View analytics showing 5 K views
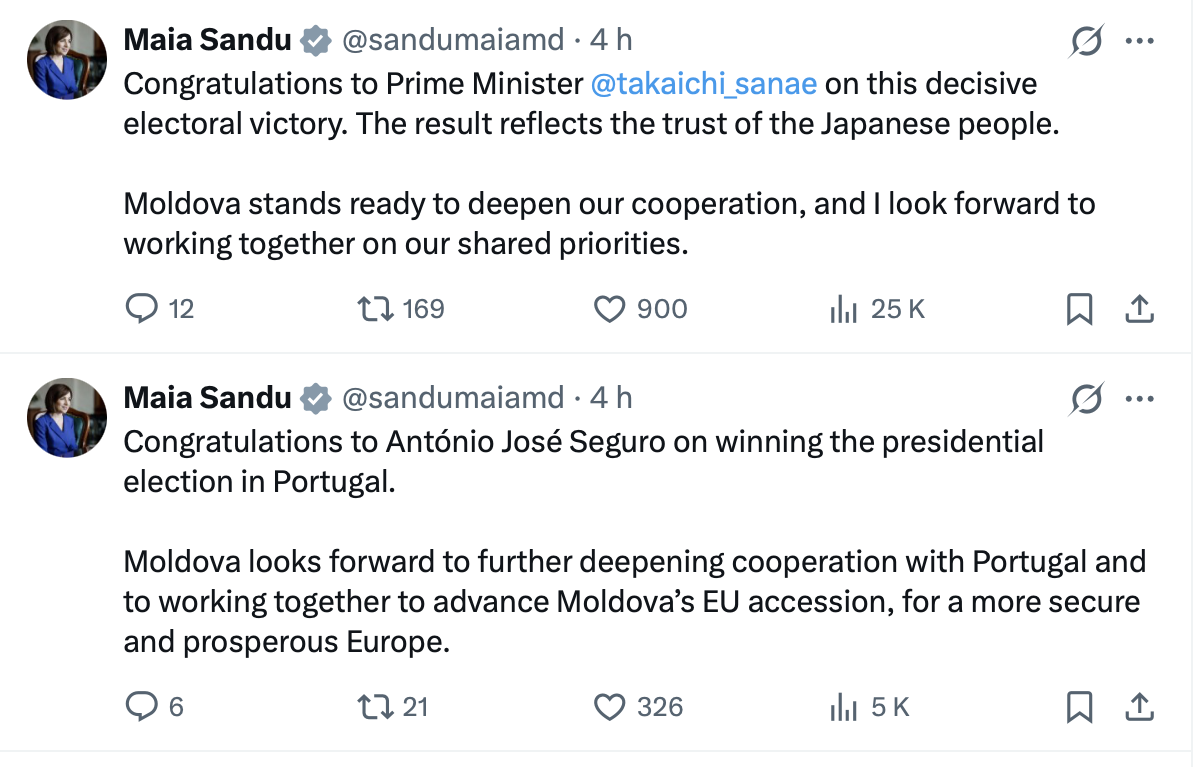1195x767 pixels. pyautogui.click(x=844, y=708)
